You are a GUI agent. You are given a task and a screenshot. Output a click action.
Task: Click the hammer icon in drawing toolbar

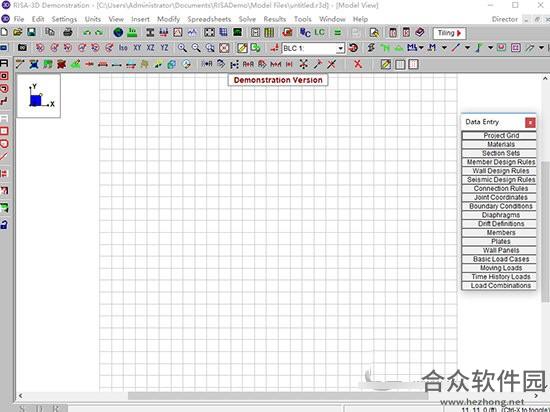[318, 64]
